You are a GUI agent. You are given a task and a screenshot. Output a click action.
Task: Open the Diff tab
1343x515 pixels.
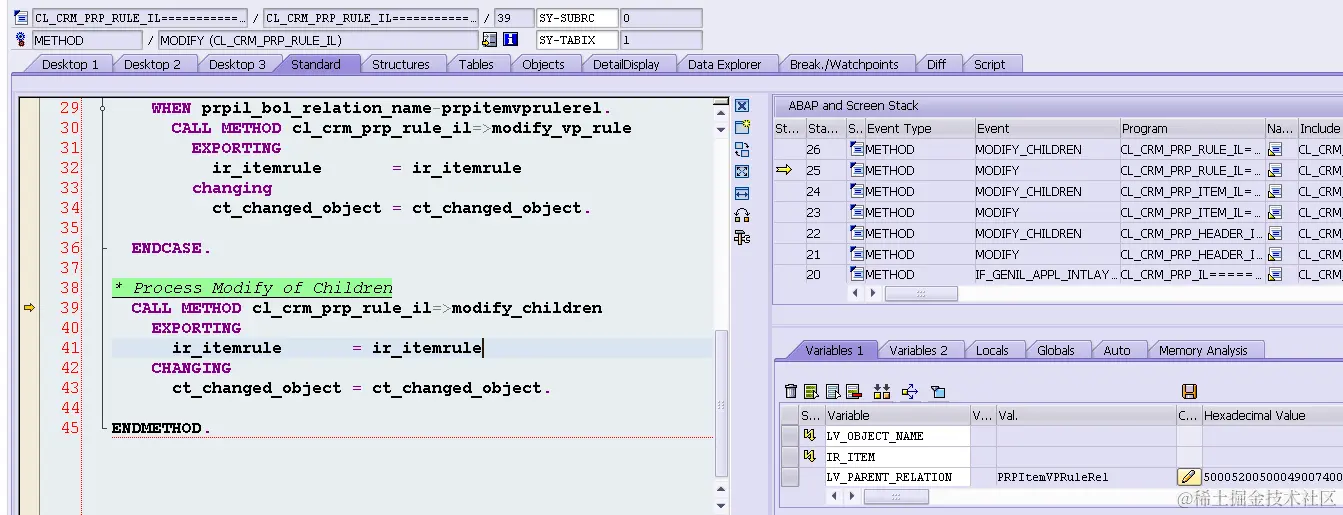pyautogui.click(x=936, y=64)
